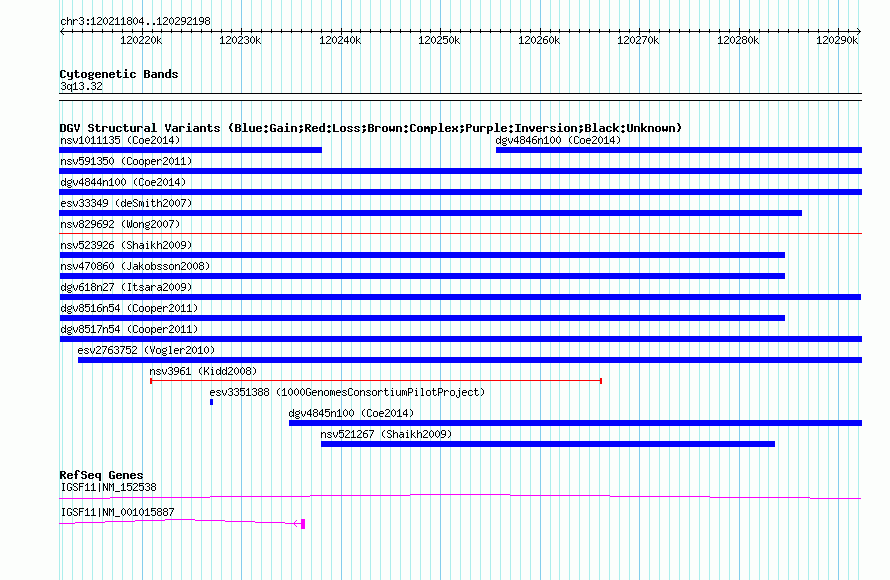Click the 120290k ruler tick label
This screenshot has width=890, height=580.
(837, 40)
